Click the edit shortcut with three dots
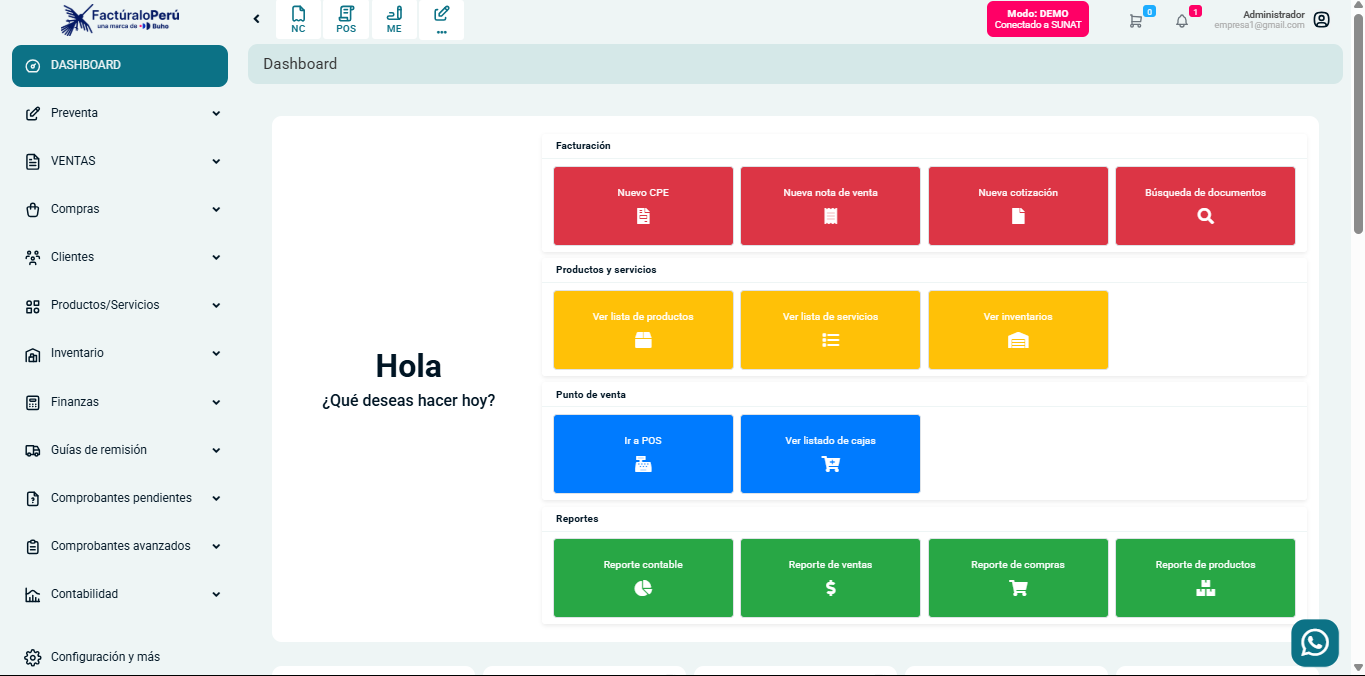The image size is (1365, 676). coord(441,19)
